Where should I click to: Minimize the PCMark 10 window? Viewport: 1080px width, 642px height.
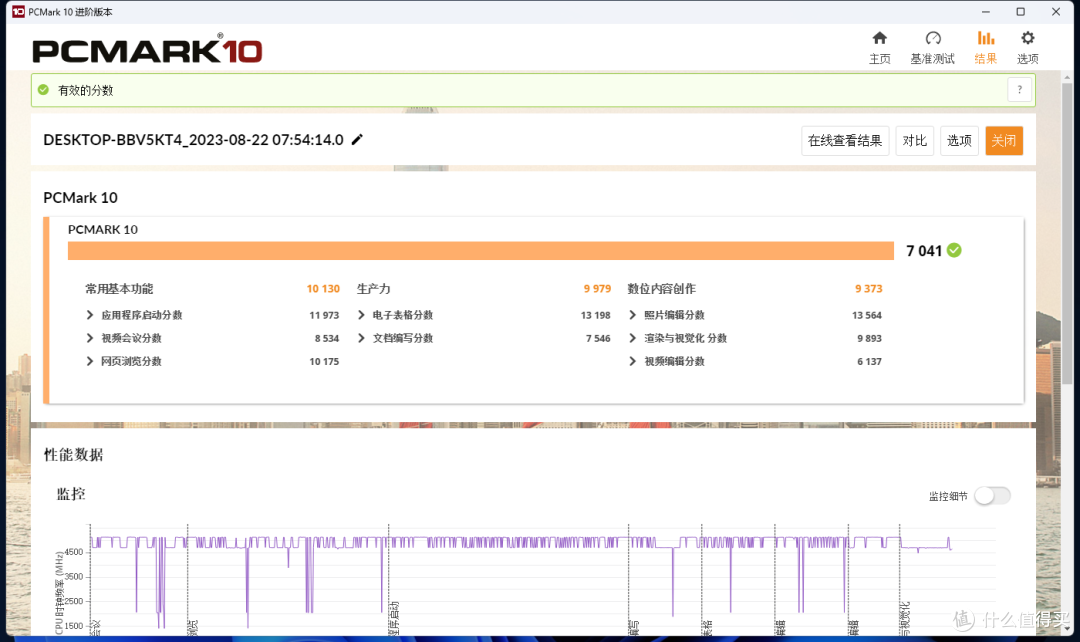pyautogui.click(x=986, y=12)
